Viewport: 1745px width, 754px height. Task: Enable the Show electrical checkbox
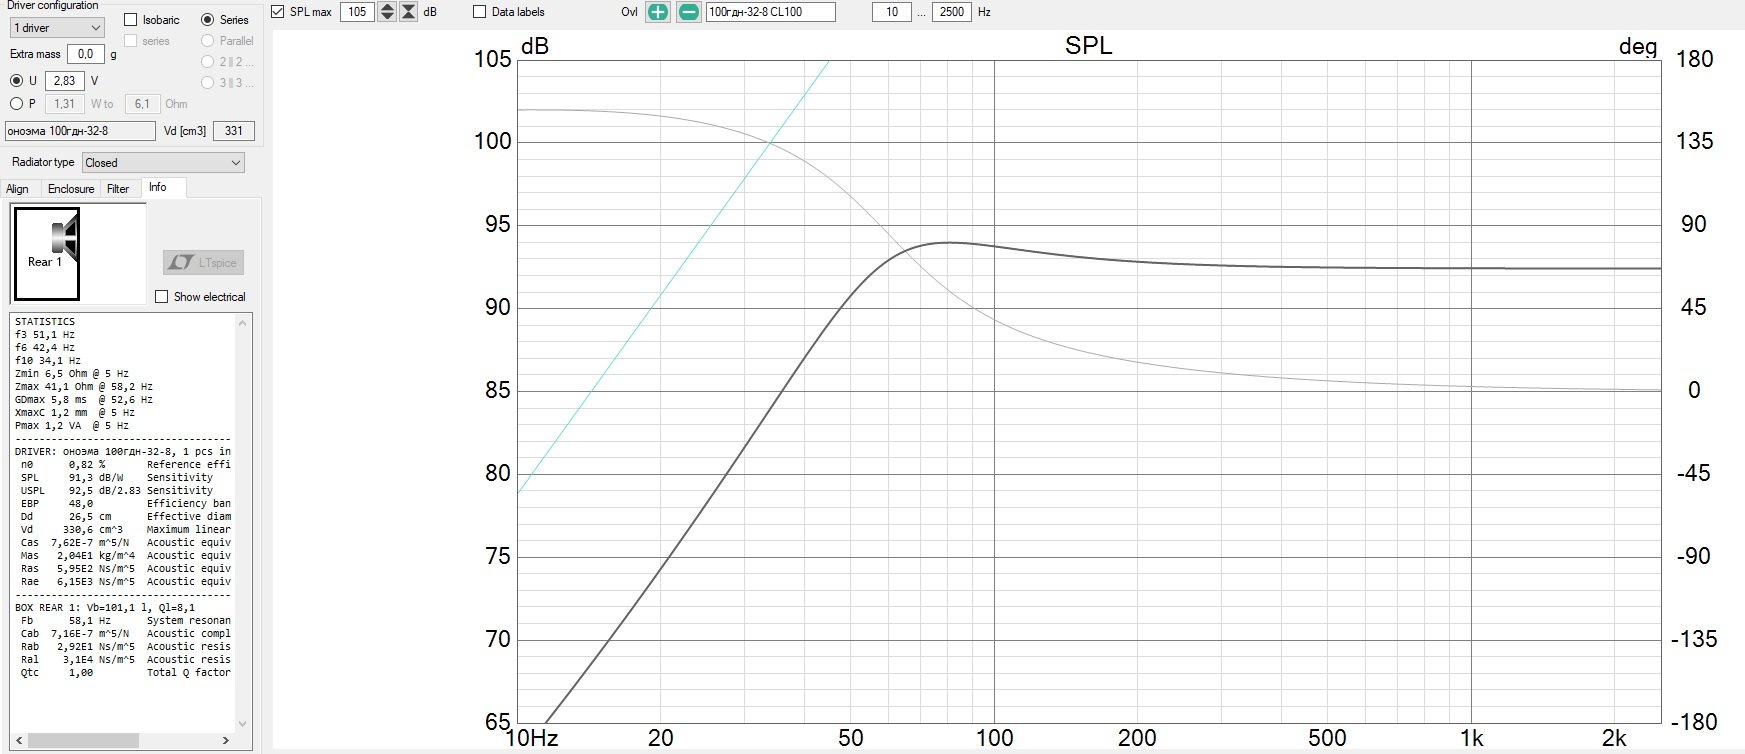(162, 297)
